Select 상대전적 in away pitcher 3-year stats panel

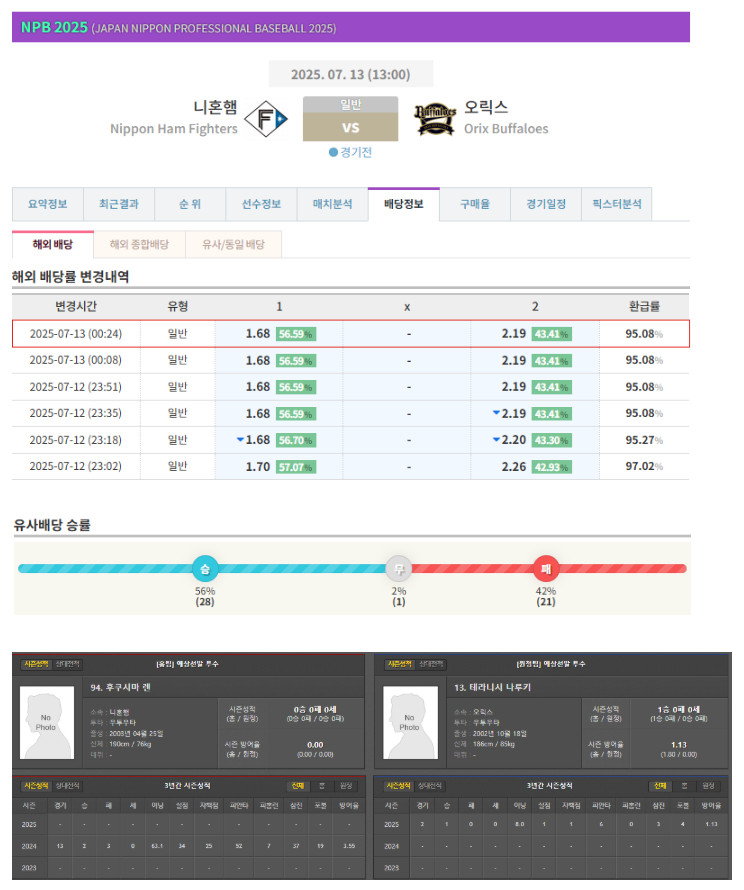(430, 786)
